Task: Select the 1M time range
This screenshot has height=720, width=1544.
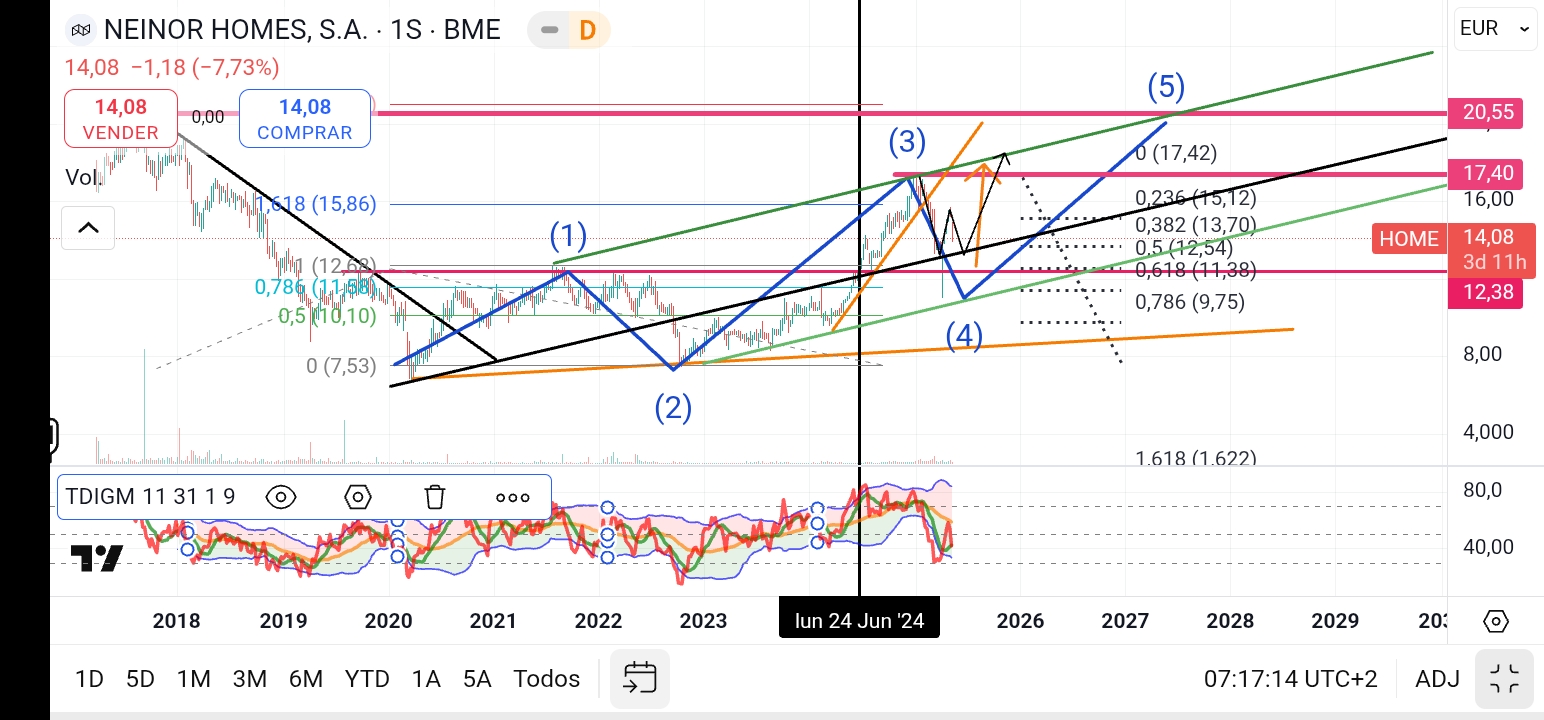Action: 193,679
